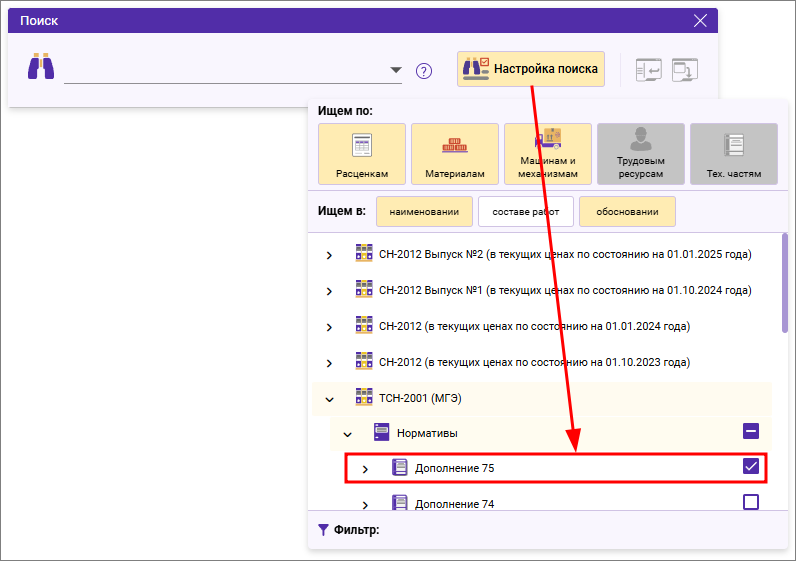
Task: Click the rightmost window icon in search bar
Action: tap(685, 70)
